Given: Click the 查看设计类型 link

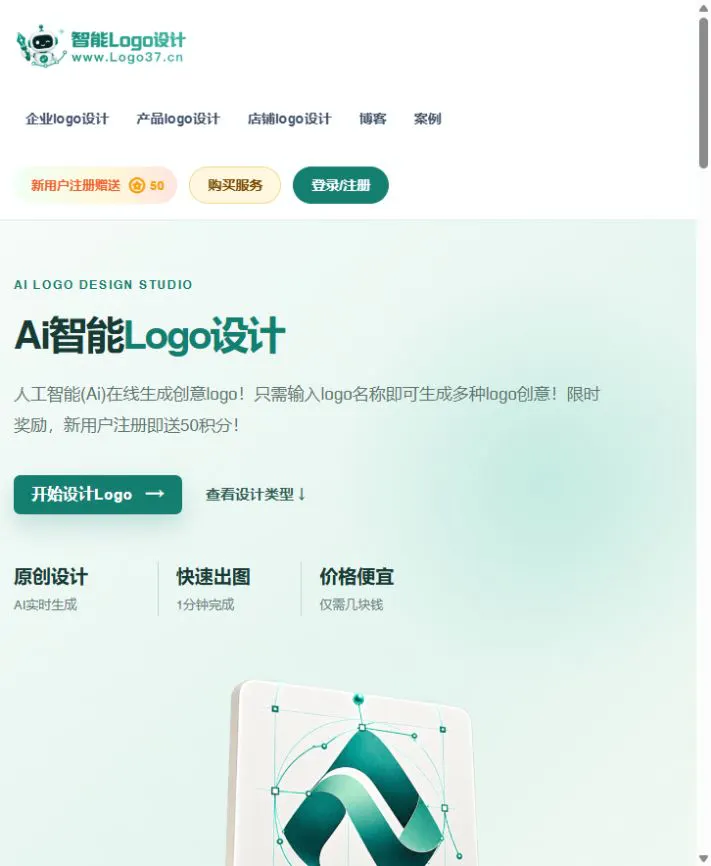Looking at the screenshot, I should click(x=256, y=494).
